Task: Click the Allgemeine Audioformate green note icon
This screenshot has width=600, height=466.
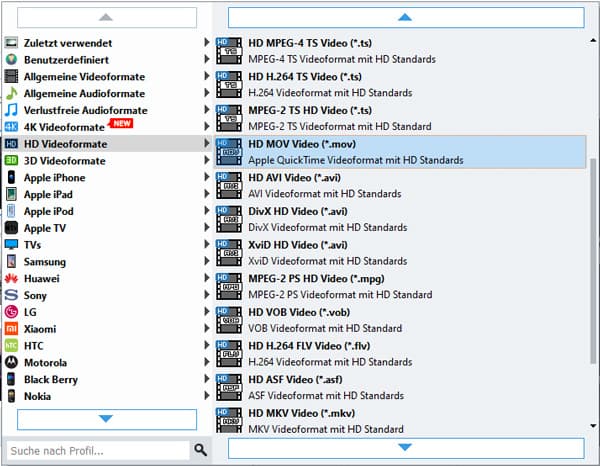Action: point(11,93)
